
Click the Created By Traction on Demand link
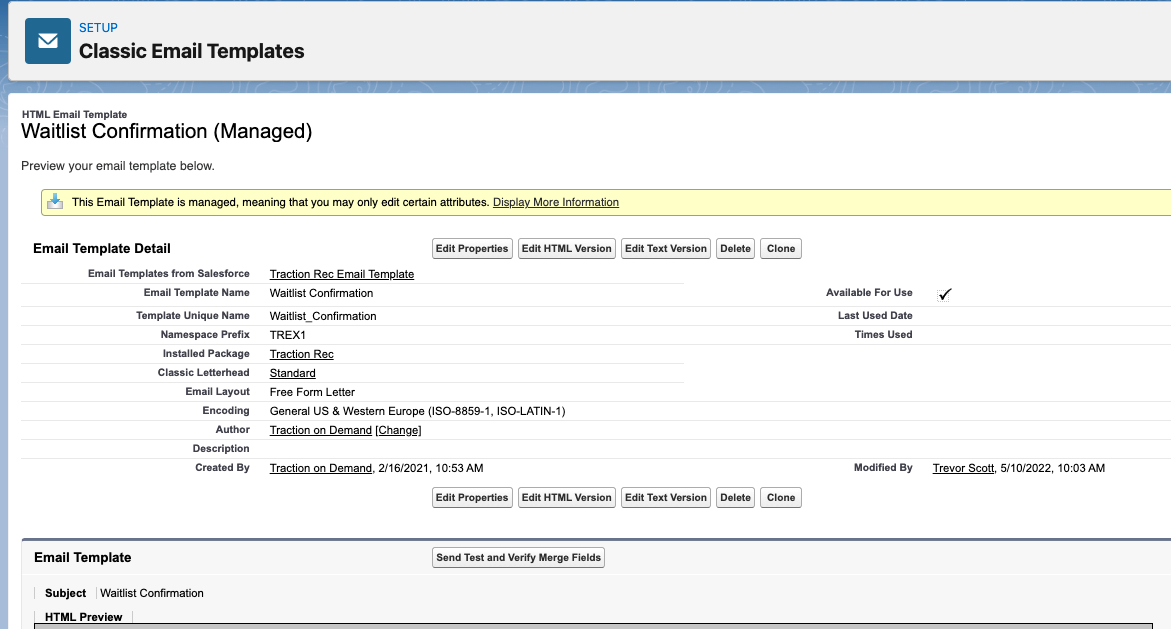click(320, 467)
